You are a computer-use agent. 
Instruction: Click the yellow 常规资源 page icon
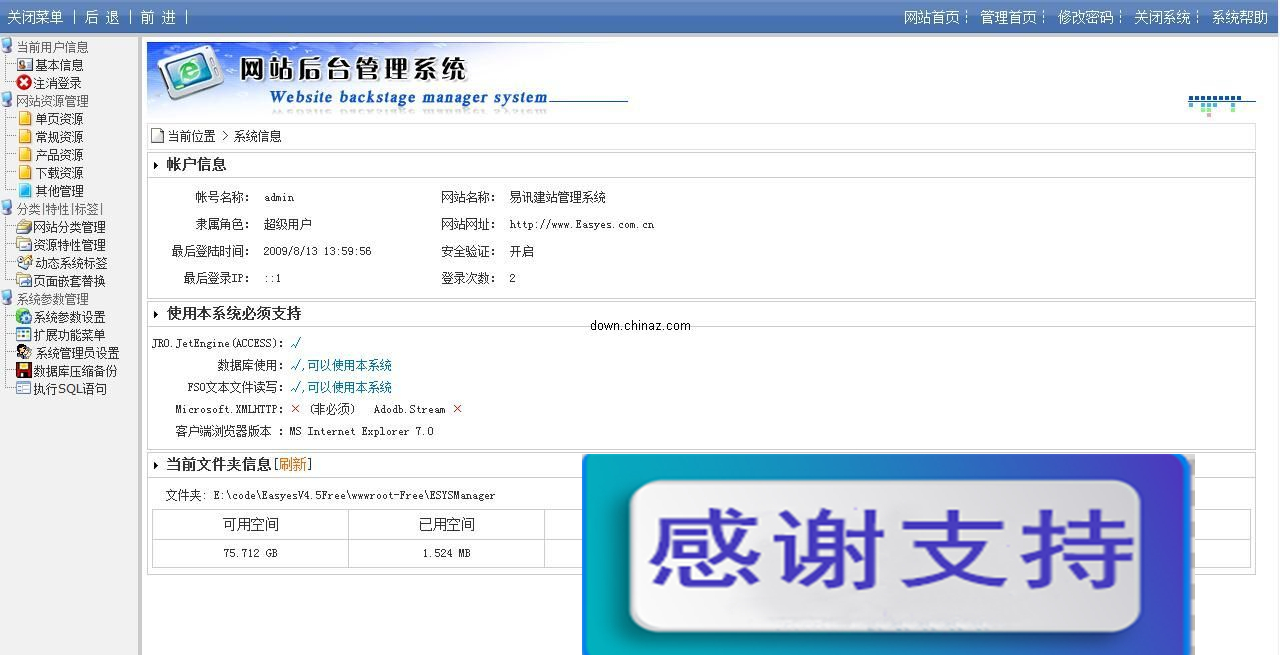(x=25, y=137)
